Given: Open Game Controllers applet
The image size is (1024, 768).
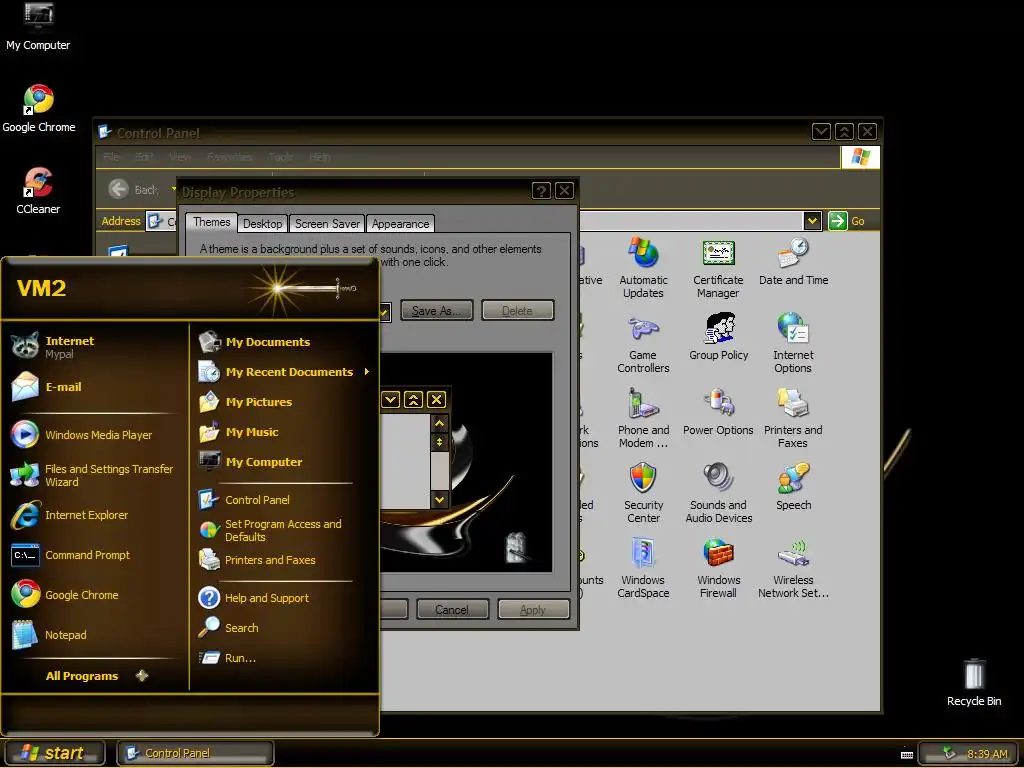Looking at the screenshot, I should [643, 344].
